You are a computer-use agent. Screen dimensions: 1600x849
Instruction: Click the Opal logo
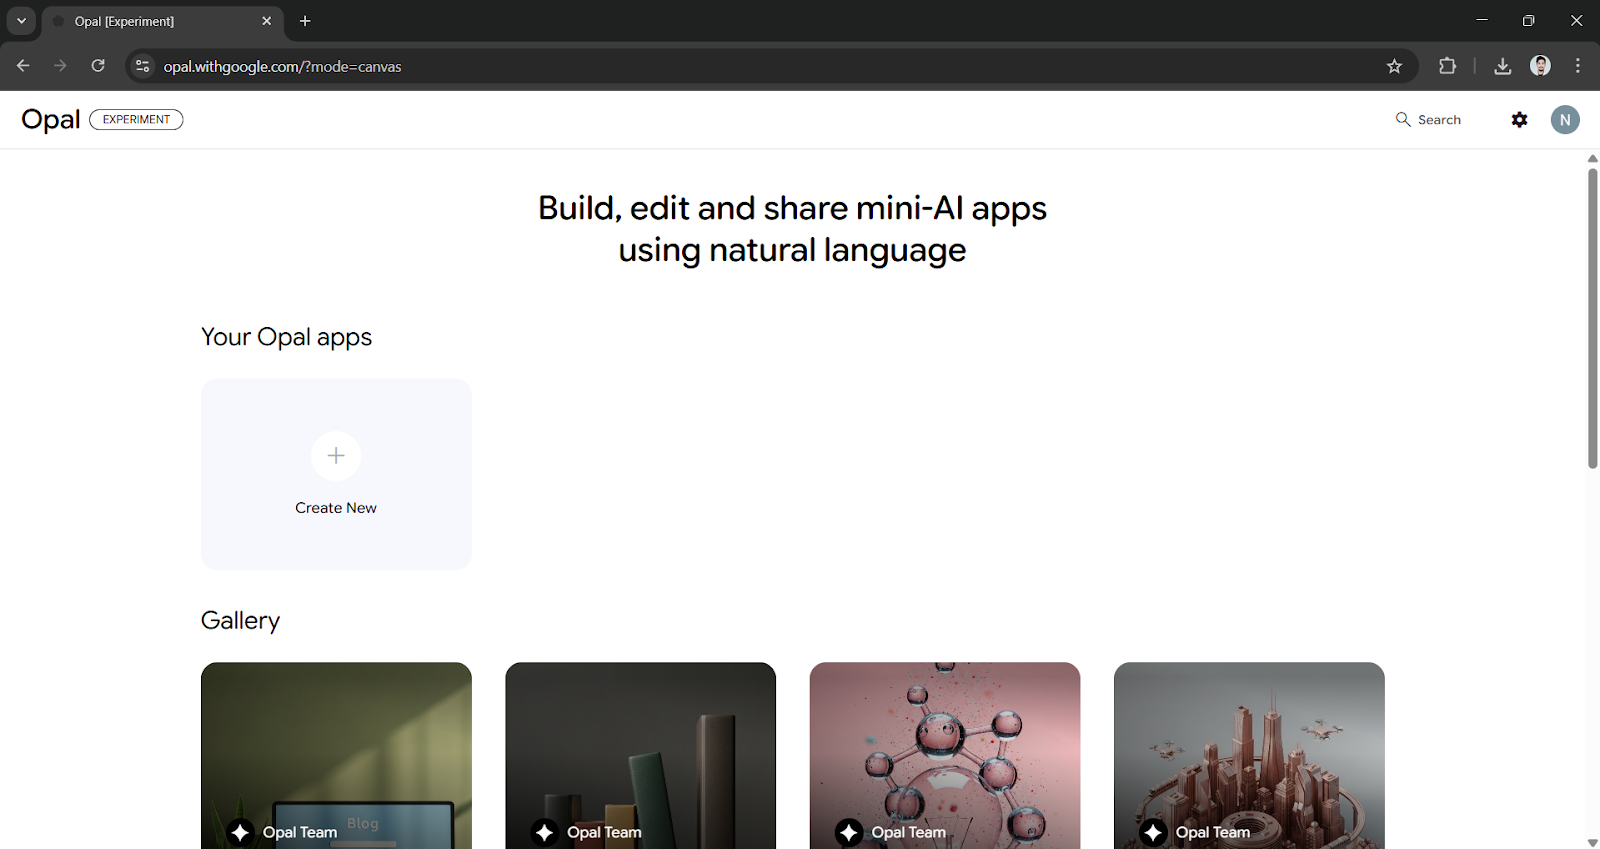click(51, 120)
